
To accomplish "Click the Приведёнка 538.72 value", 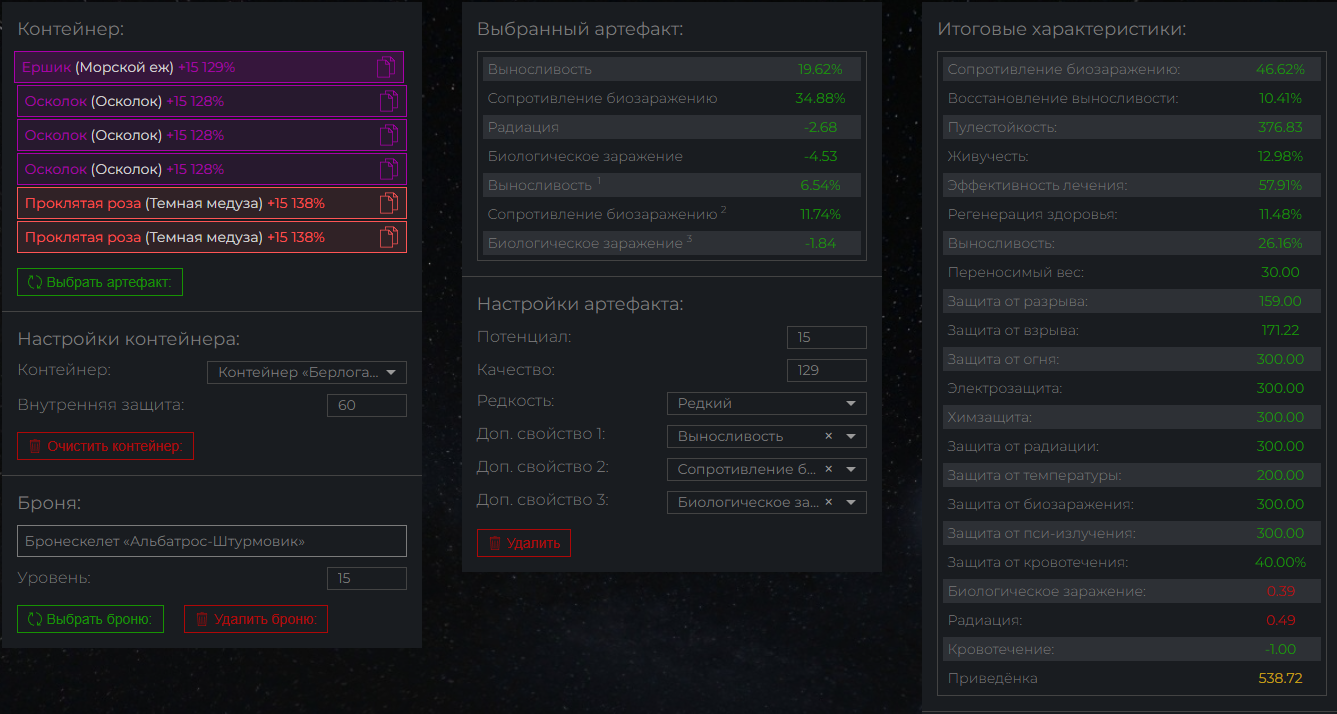I will [x=1280, y=679].
